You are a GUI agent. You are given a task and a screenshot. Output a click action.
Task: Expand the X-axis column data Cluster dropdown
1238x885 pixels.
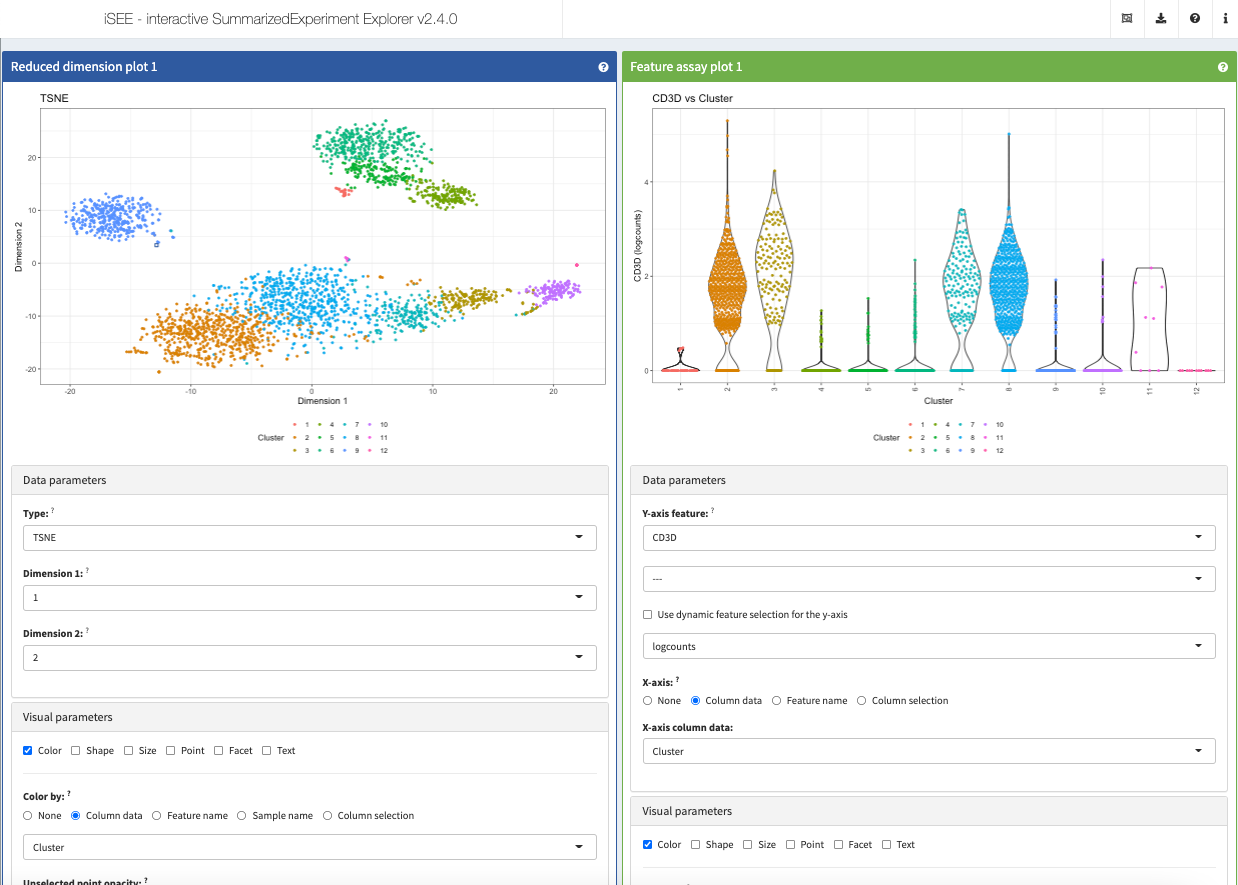point(928,751)
